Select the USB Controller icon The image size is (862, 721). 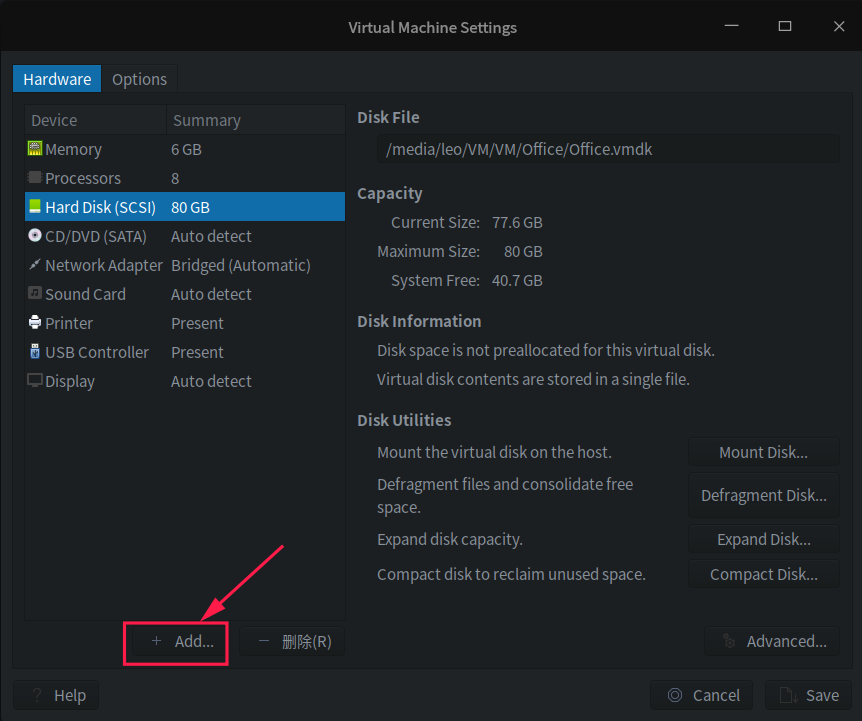tap(34, 352)
